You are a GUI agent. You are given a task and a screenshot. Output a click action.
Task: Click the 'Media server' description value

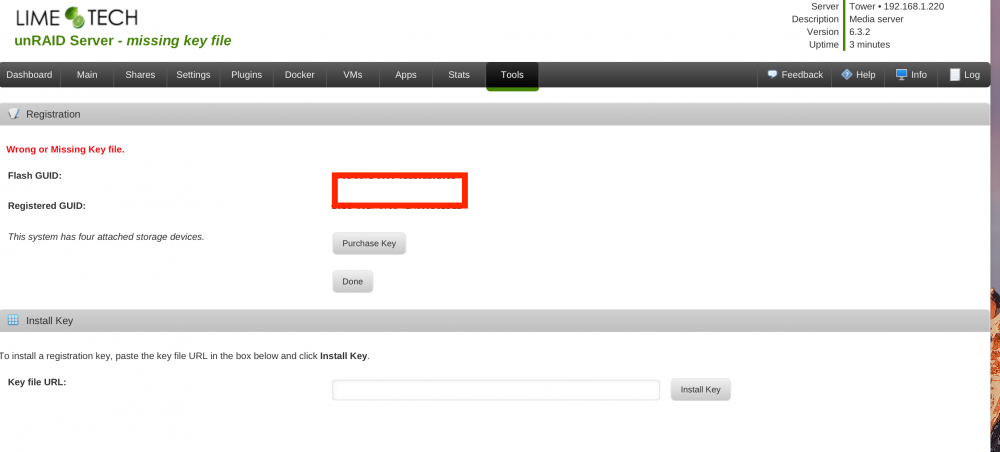(876, 19)
